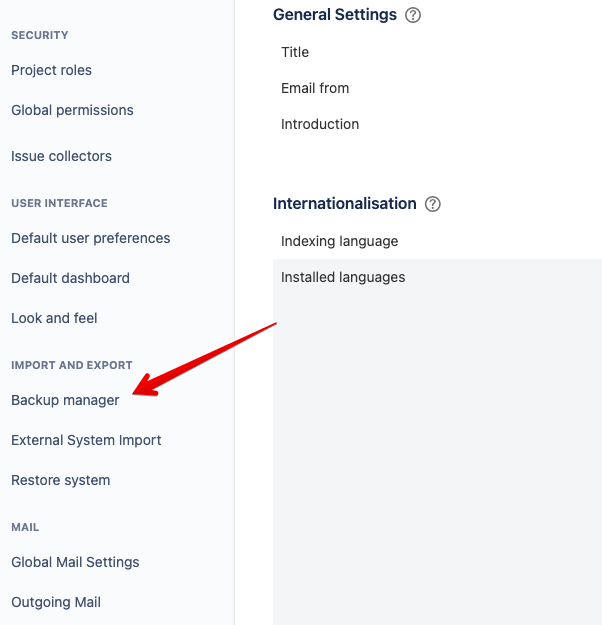Click help icon next to General Settings

pos(413,15)
